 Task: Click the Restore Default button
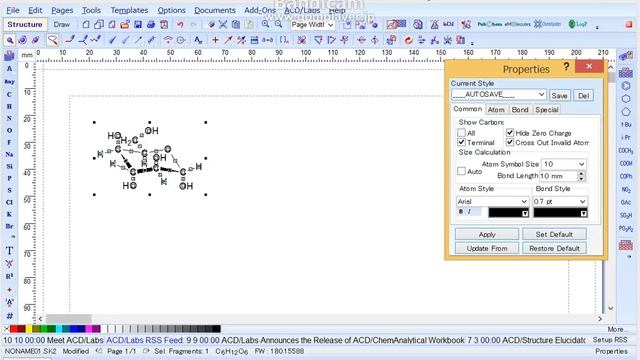[554, 248]
